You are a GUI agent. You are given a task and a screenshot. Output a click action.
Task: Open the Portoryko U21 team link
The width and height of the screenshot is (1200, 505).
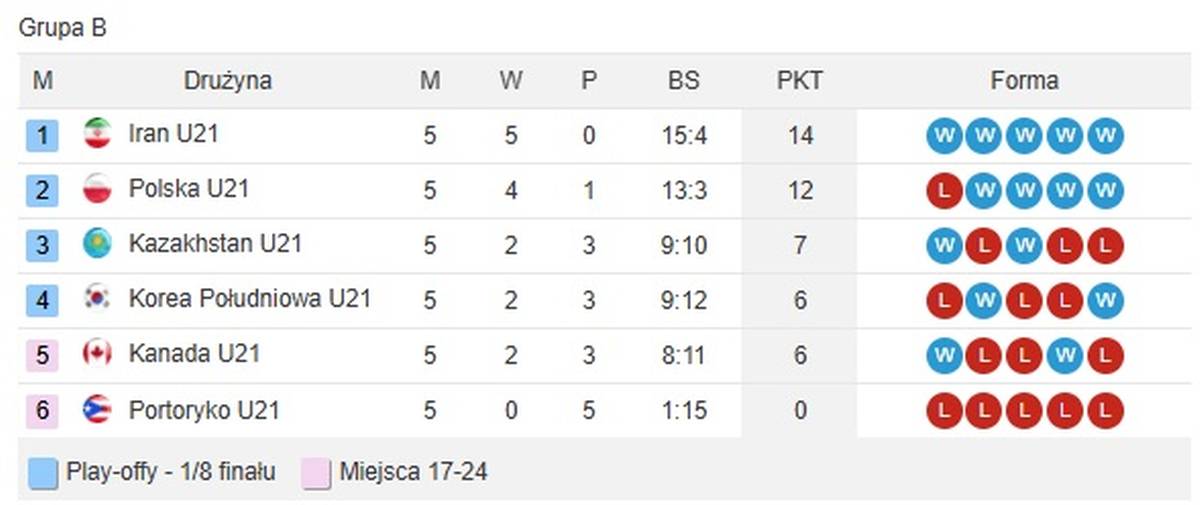pyautogui.click(x=203, y=410)
